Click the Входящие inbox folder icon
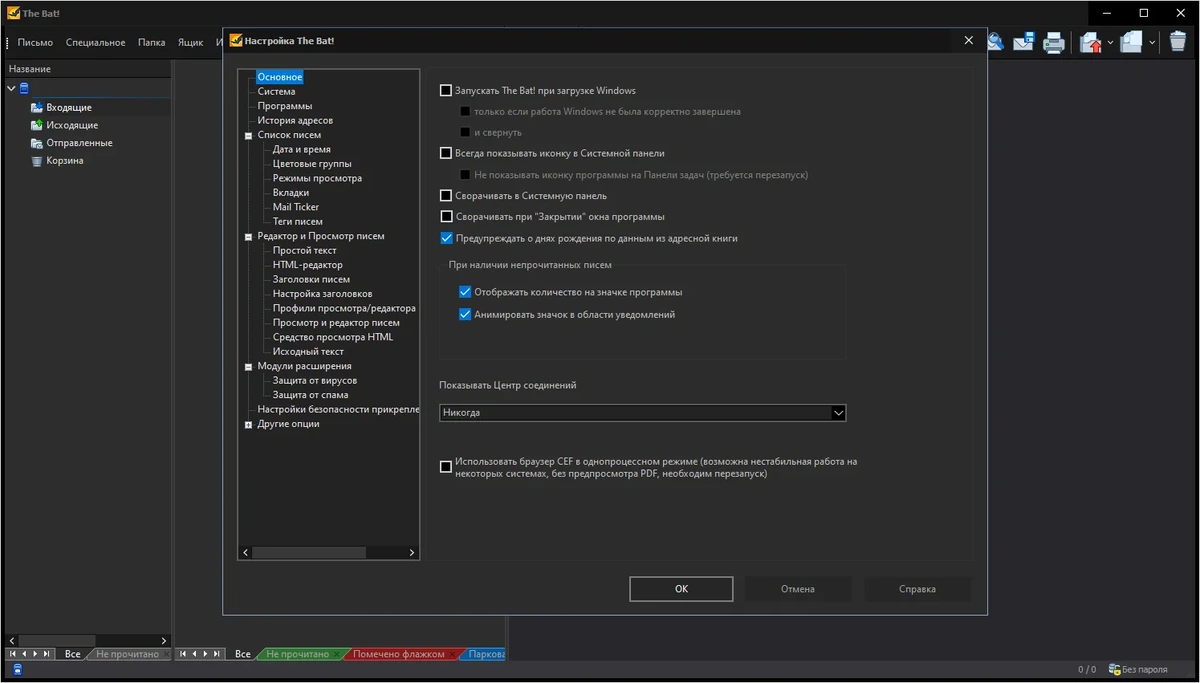 37,107
